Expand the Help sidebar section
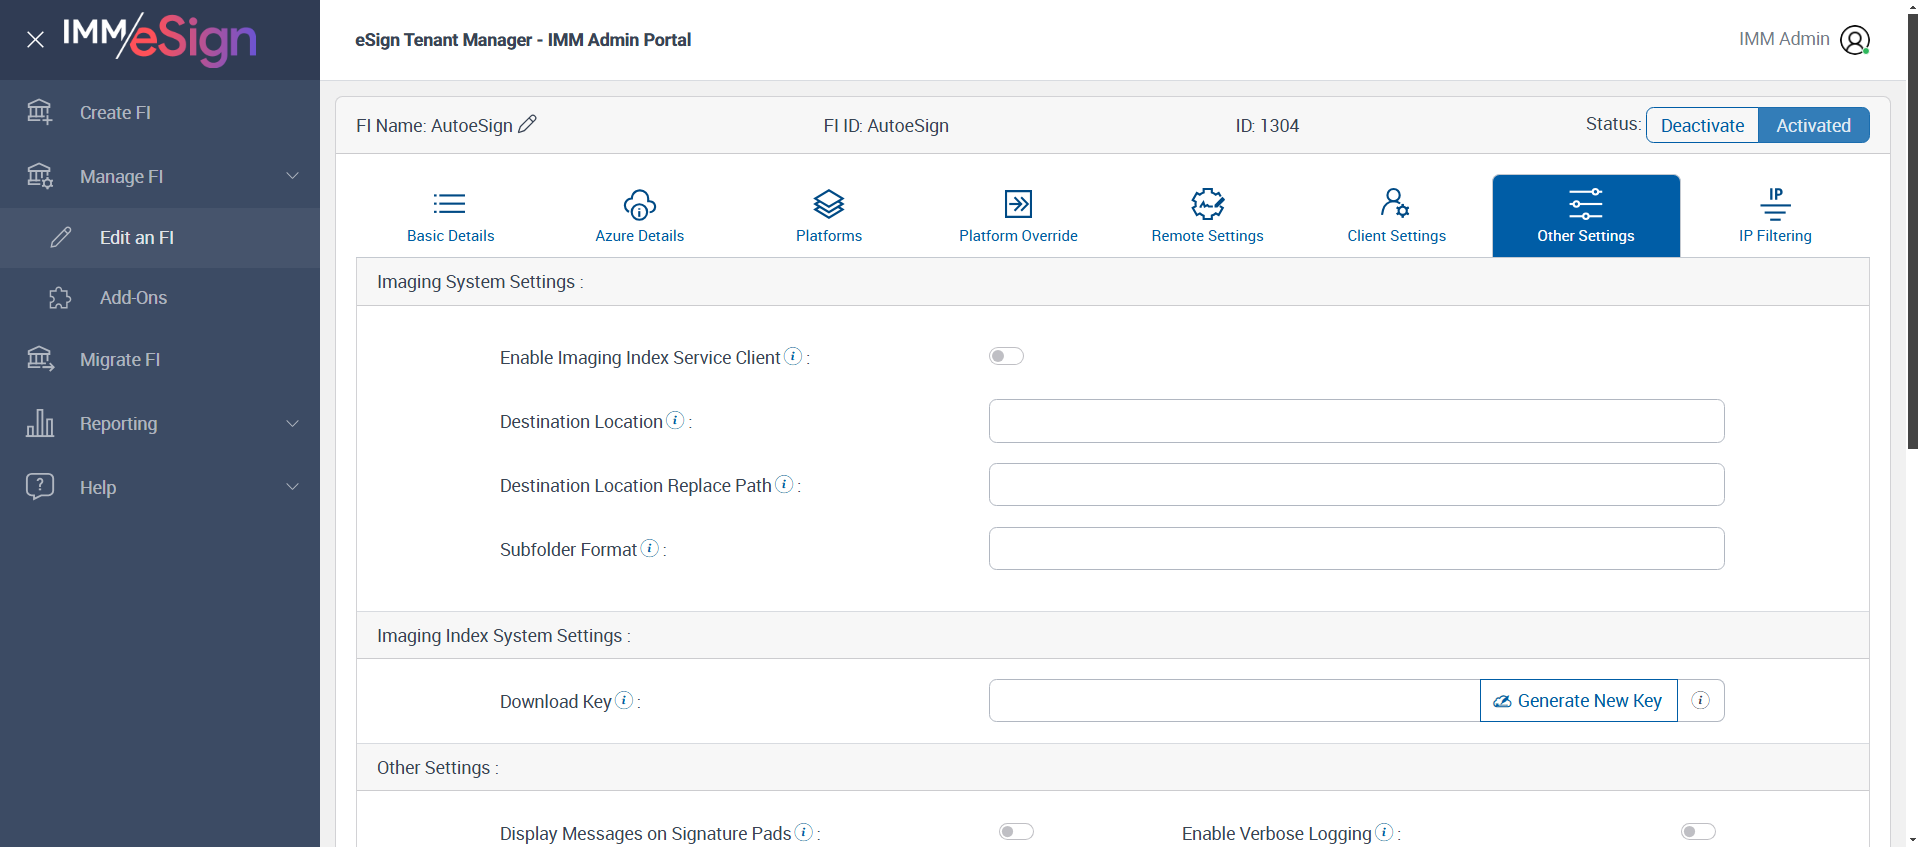 (x=160, y=487)
